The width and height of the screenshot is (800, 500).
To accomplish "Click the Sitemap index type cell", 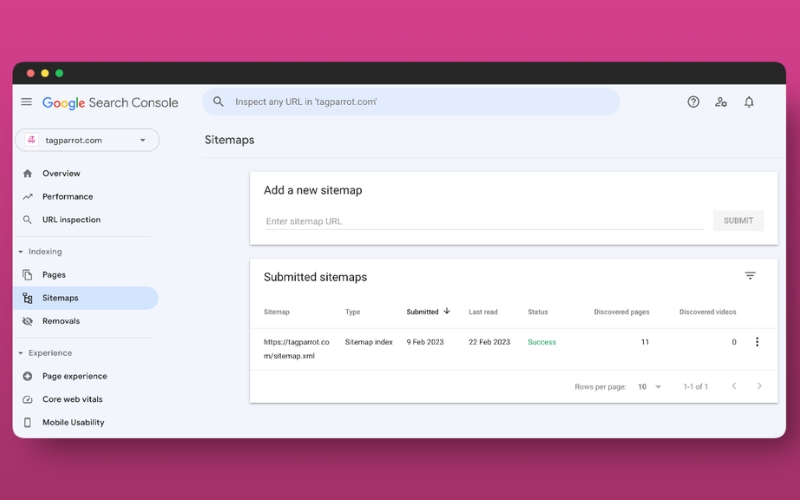I will coord(369,342).
